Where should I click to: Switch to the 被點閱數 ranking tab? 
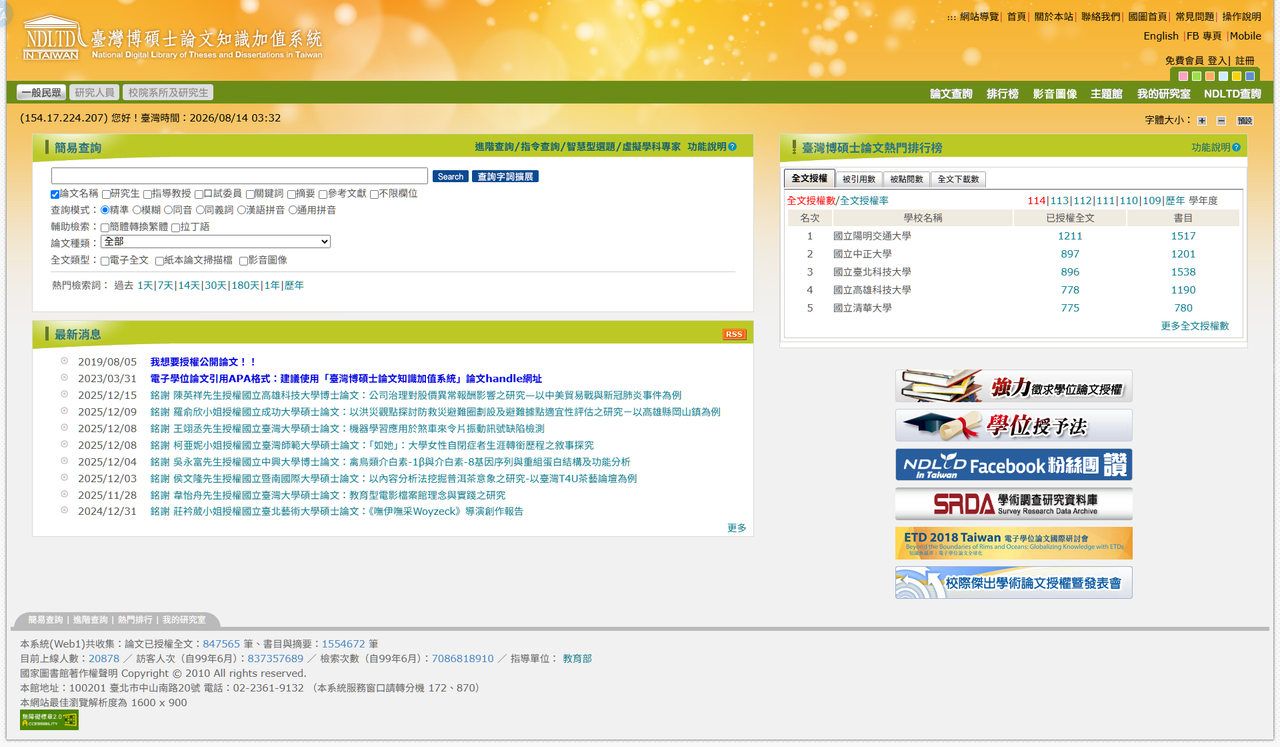pyautogui.click(x=906, y=179)
